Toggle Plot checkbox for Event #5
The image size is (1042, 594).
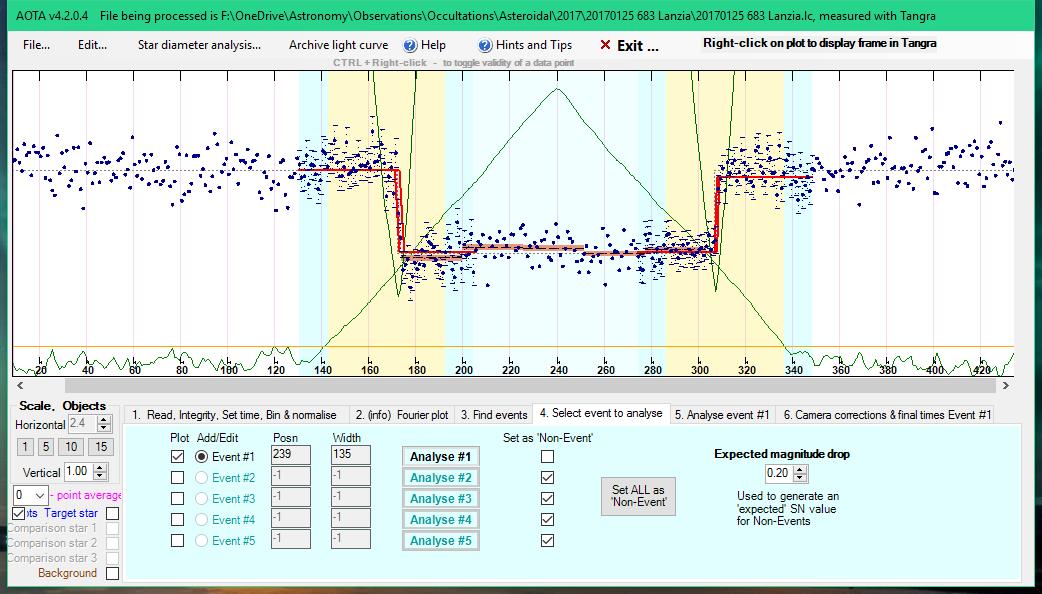(177, 540)
